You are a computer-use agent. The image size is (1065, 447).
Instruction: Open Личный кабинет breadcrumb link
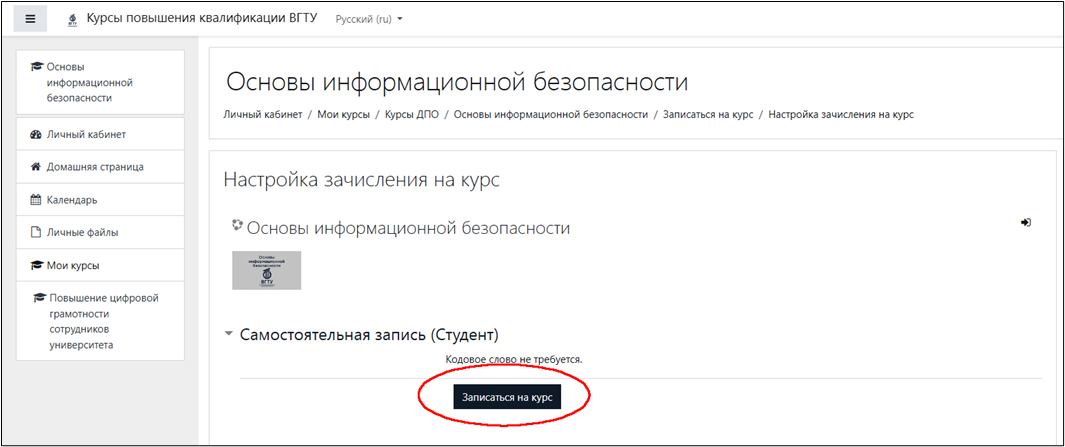point(262,115)
